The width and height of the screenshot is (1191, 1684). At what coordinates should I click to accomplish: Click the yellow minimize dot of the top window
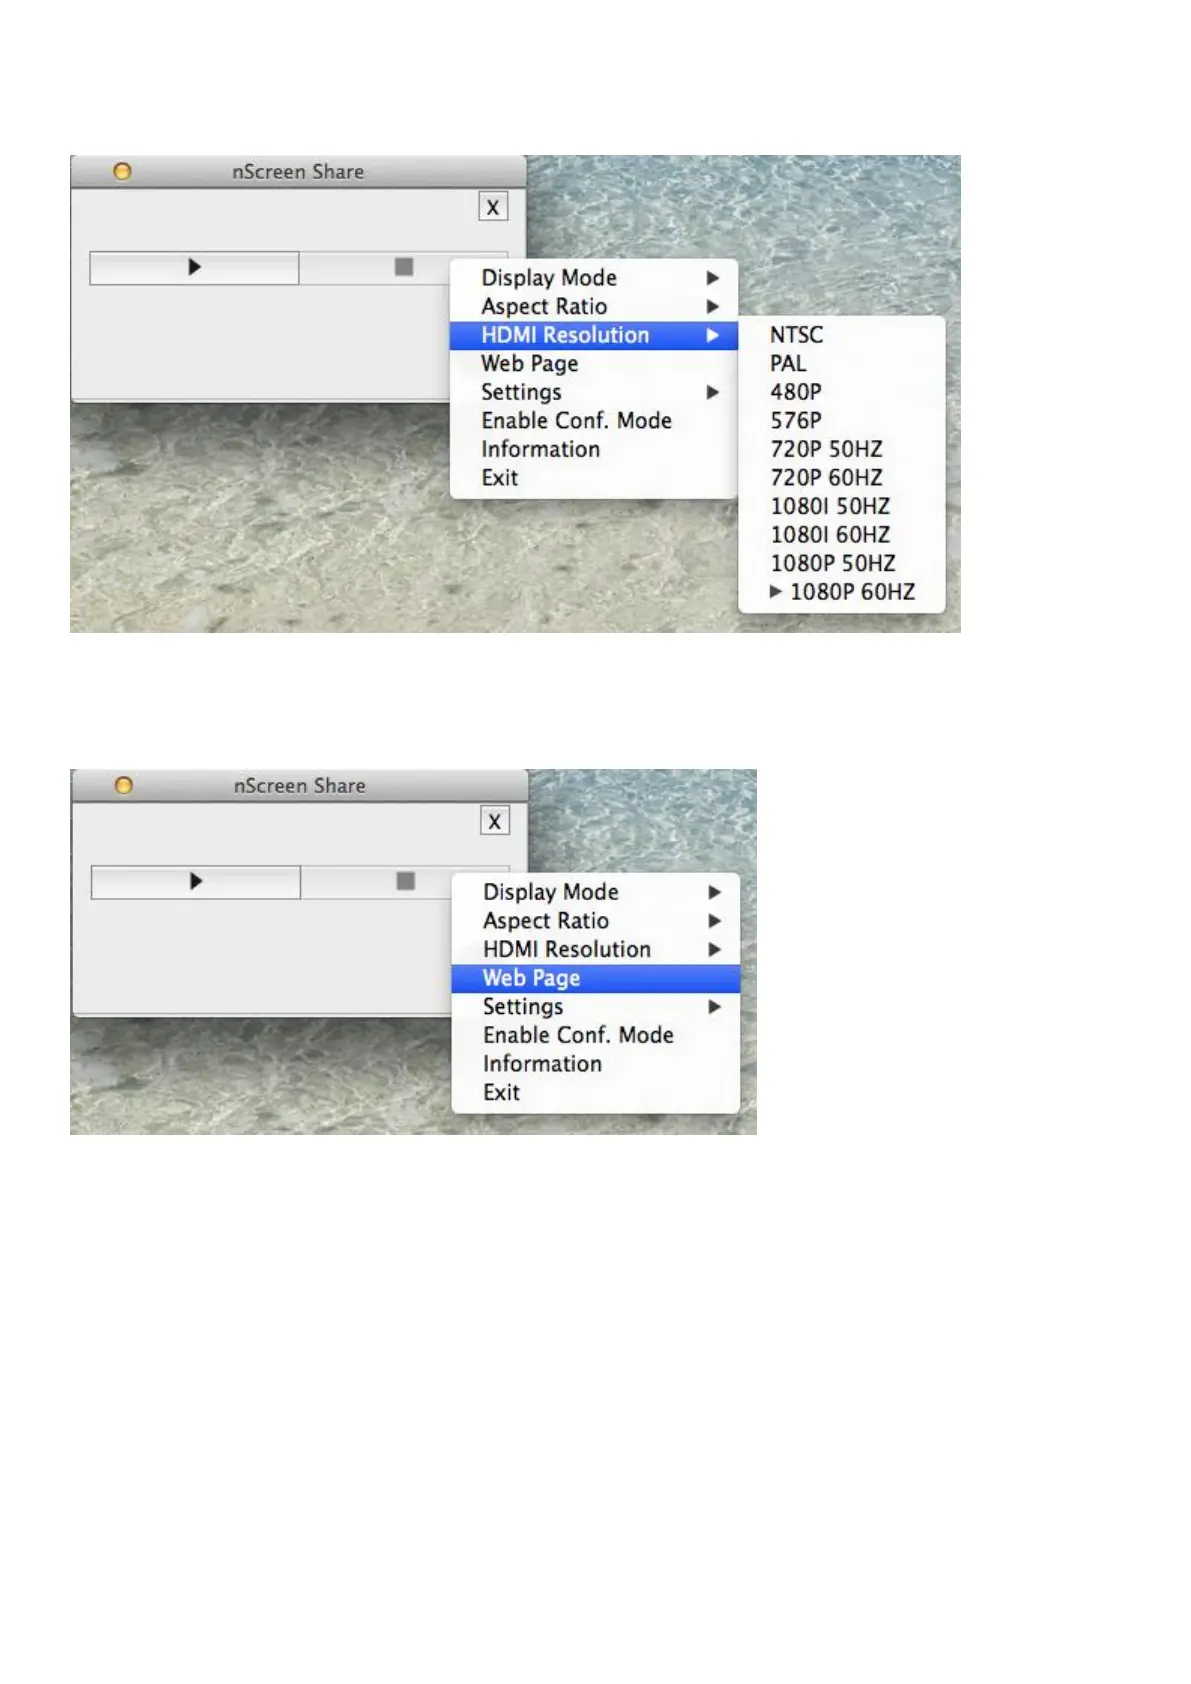[x=122, y=172]
